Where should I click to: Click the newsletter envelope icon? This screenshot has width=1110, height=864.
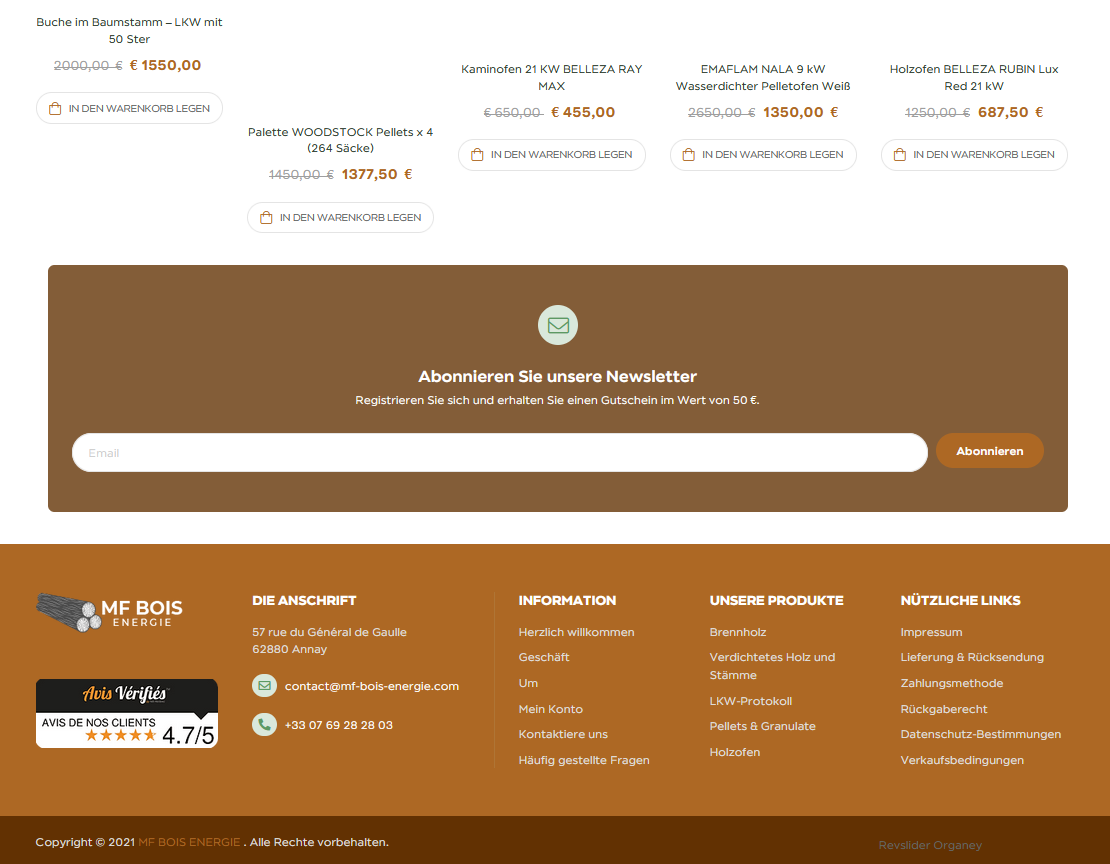point(558,325)
